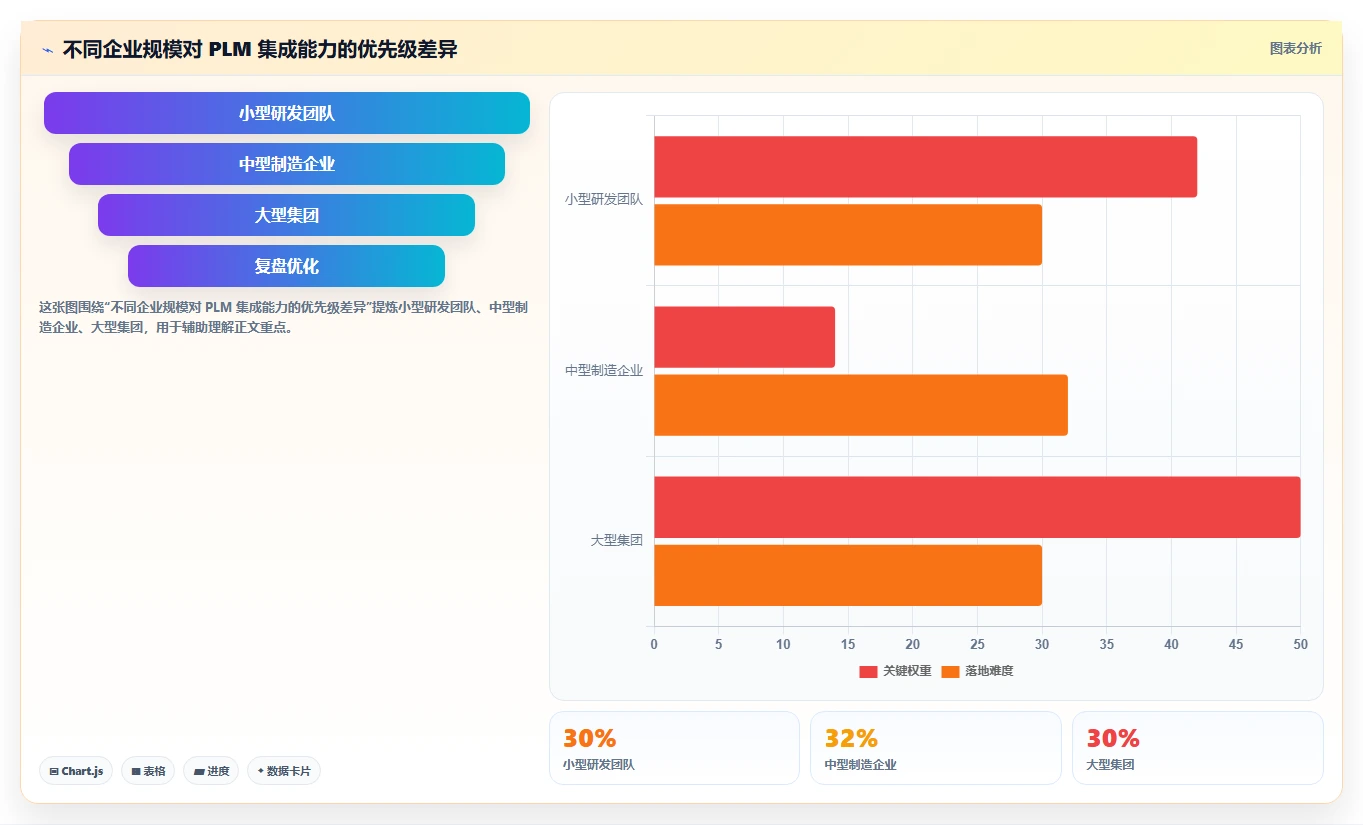Click the x-axis tick label 40
The width and height of the screenshot is (1363, 825).
(x=1171, y=645)
